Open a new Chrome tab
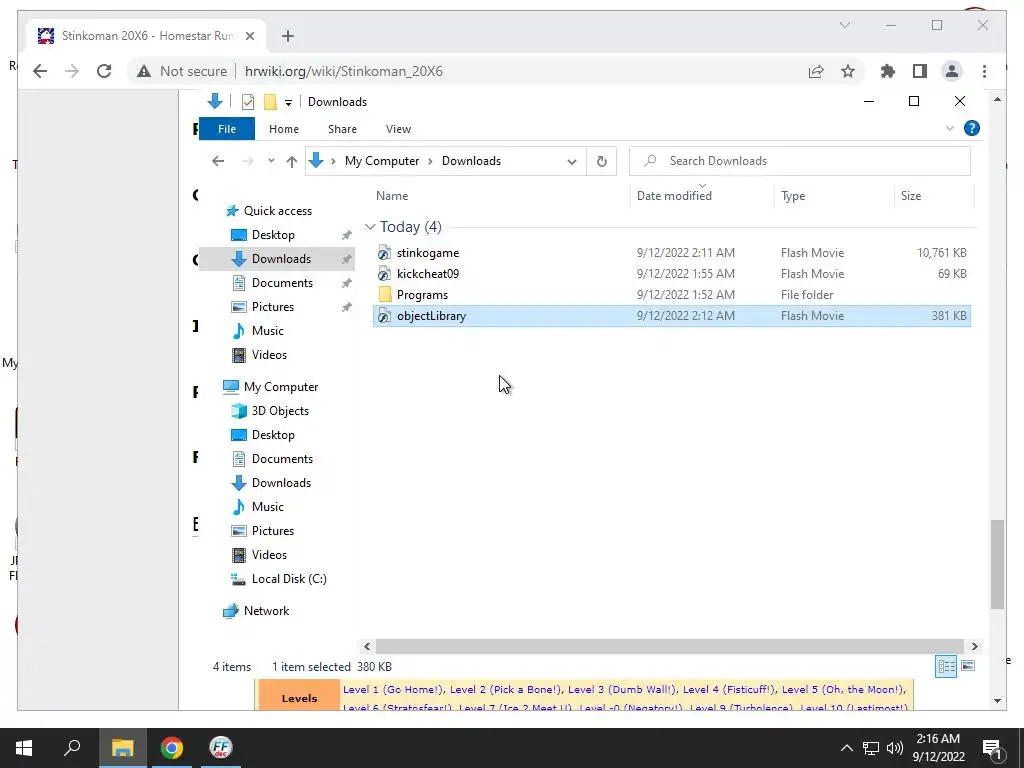Viewport: 1024px width, 768px height. coord(288,36)
